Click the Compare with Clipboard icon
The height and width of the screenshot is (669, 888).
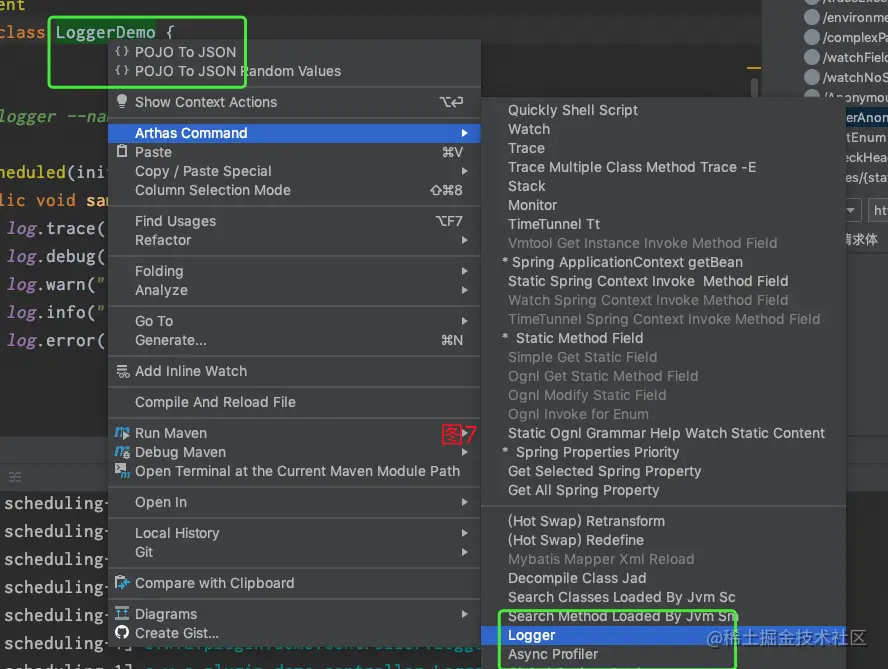point(122,583)
